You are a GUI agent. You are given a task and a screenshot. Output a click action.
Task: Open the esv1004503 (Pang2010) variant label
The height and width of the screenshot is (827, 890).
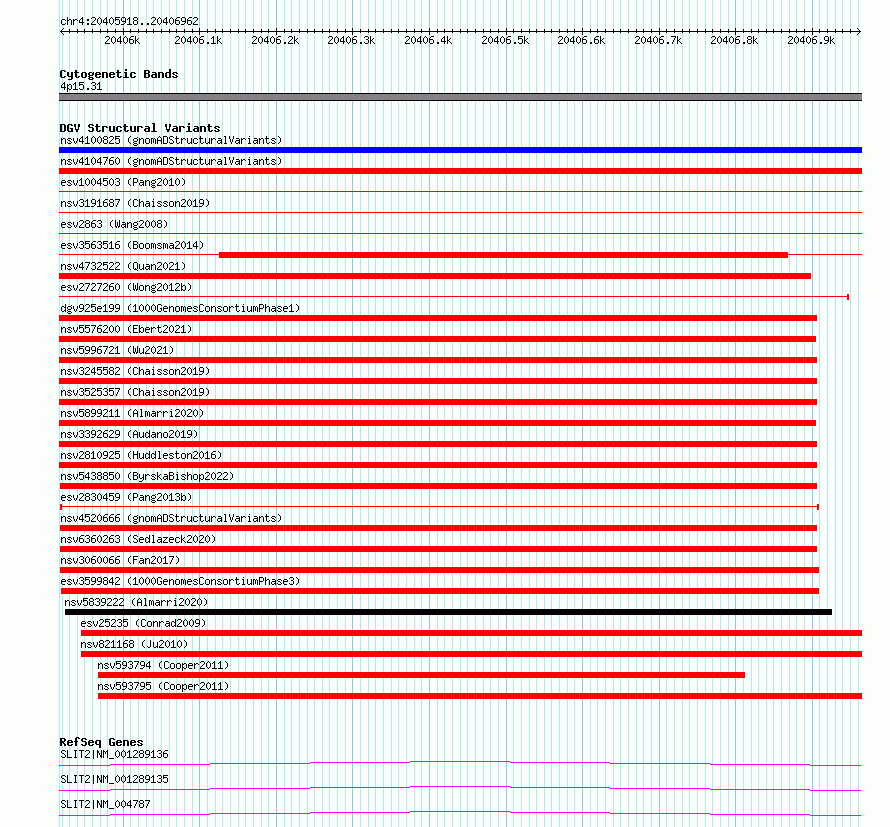pyautogui.click(x=123, y=182)
